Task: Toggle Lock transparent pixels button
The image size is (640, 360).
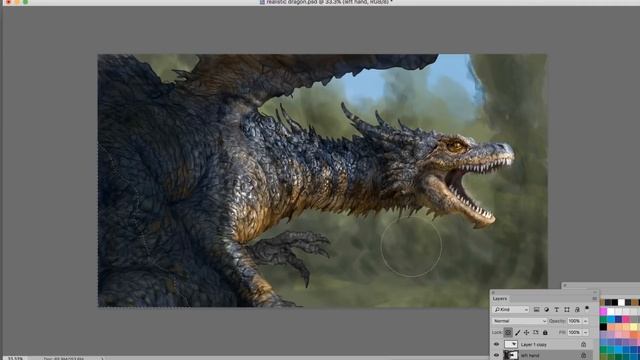Action: (508, 332)
